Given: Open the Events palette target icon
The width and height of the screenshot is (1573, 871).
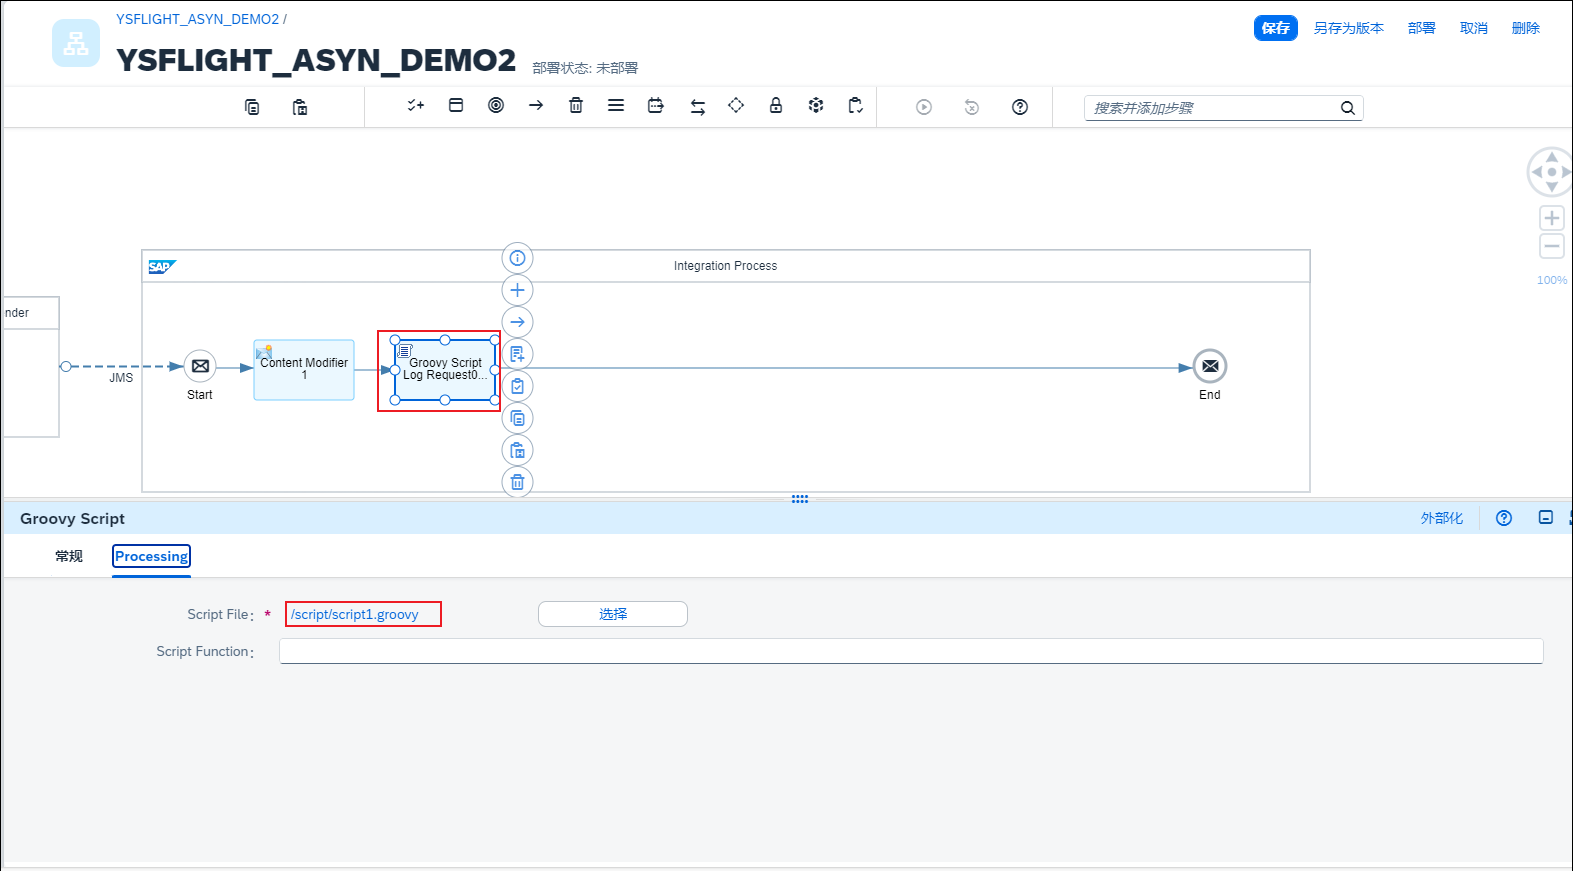Looking at the screenshot, I should pos(496,106).
